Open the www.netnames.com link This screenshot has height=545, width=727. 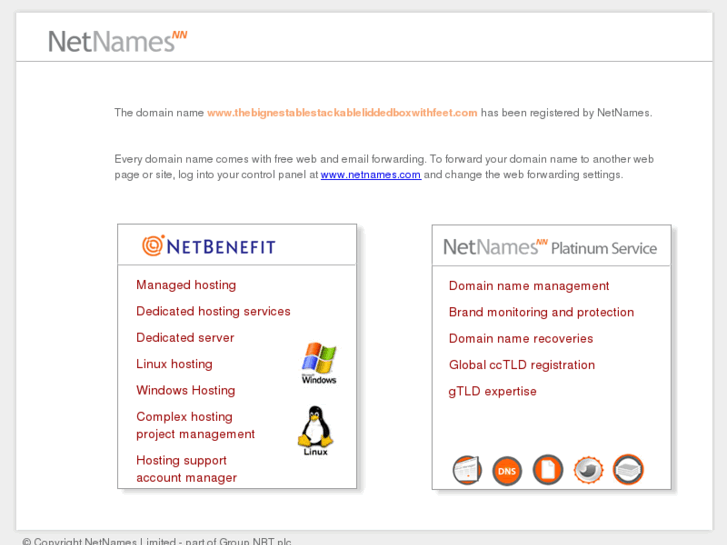370,175
